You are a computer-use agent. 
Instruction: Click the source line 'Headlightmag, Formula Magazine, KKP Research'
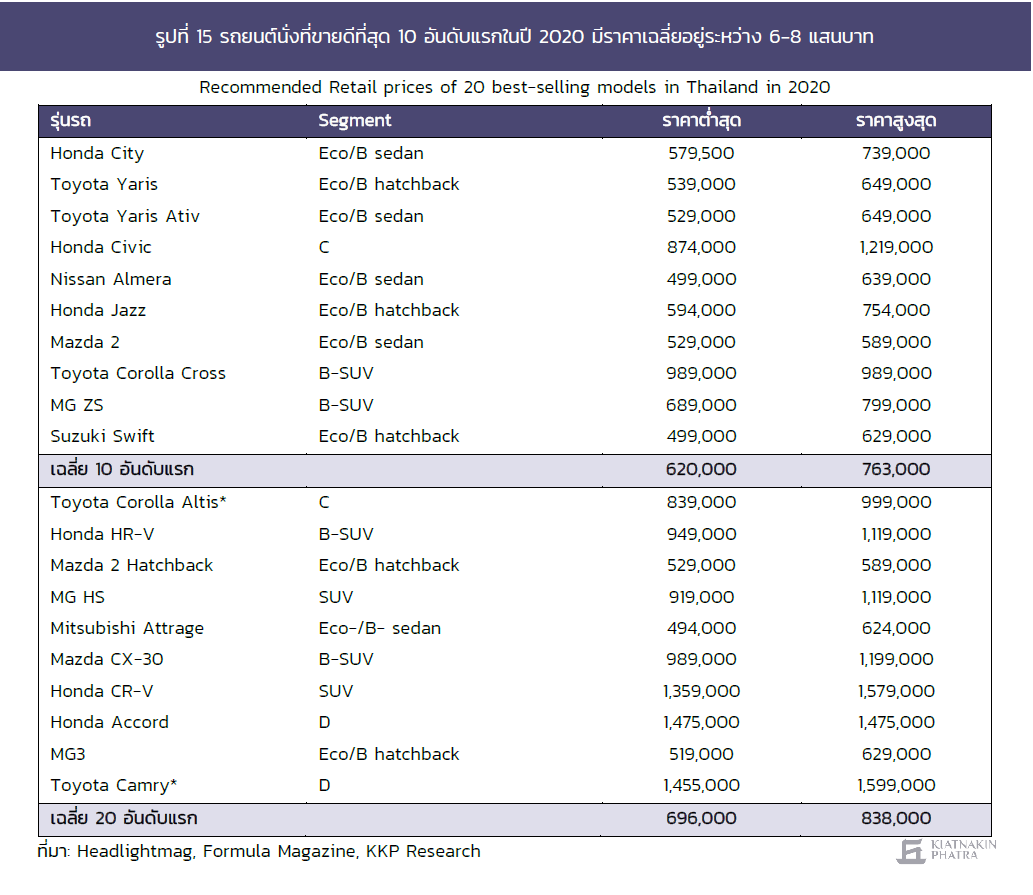click(279, 852)
